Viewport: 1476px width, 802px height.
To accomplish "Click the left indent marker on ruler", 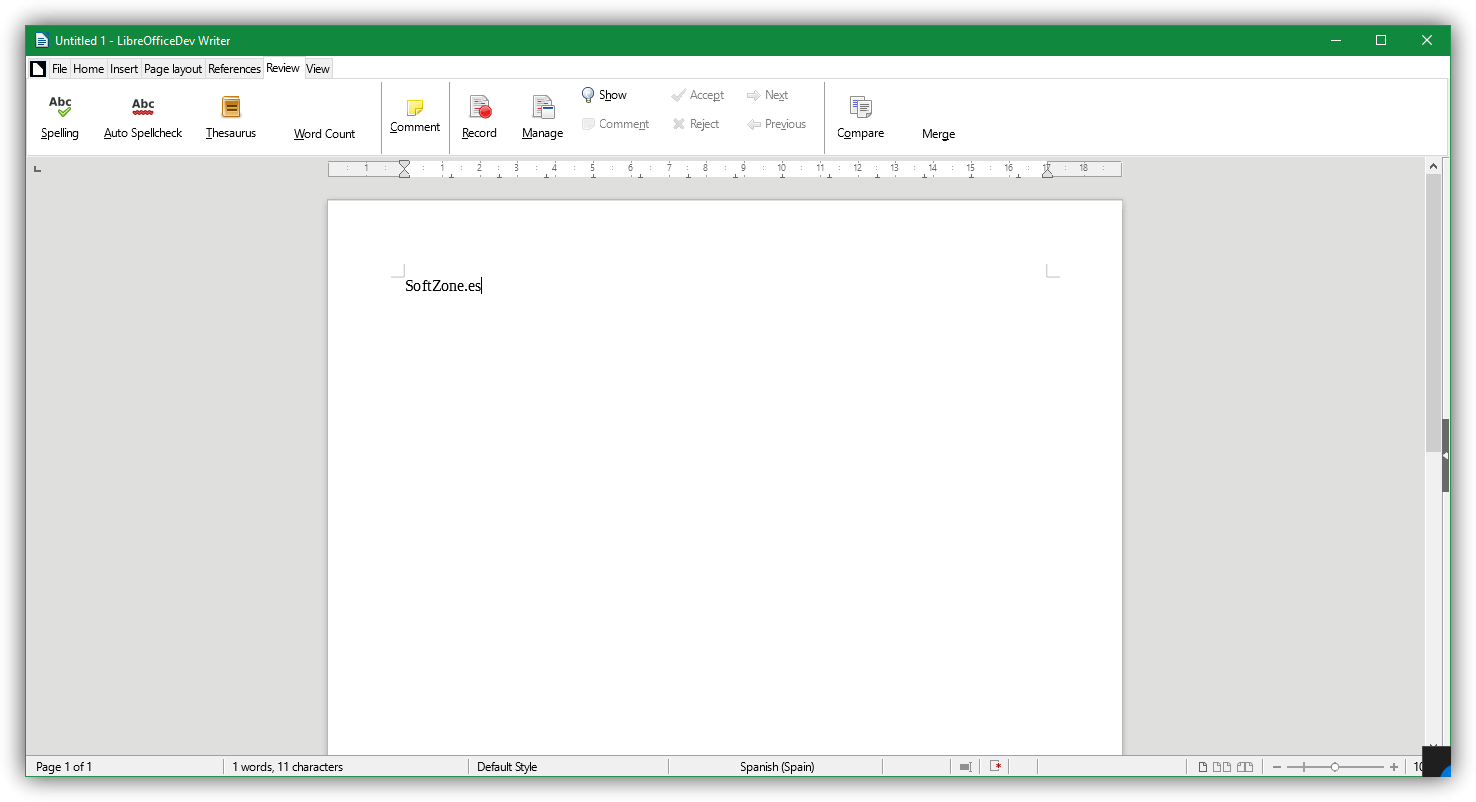I will click(404, 169).
